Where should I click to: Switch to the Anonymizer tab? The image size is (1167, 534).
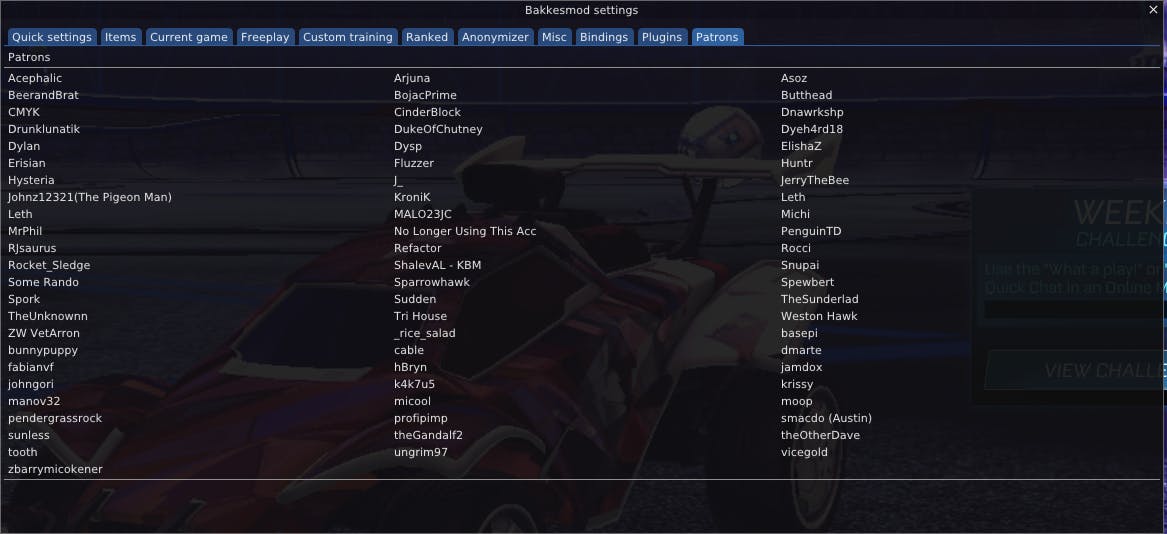point(495,37)
